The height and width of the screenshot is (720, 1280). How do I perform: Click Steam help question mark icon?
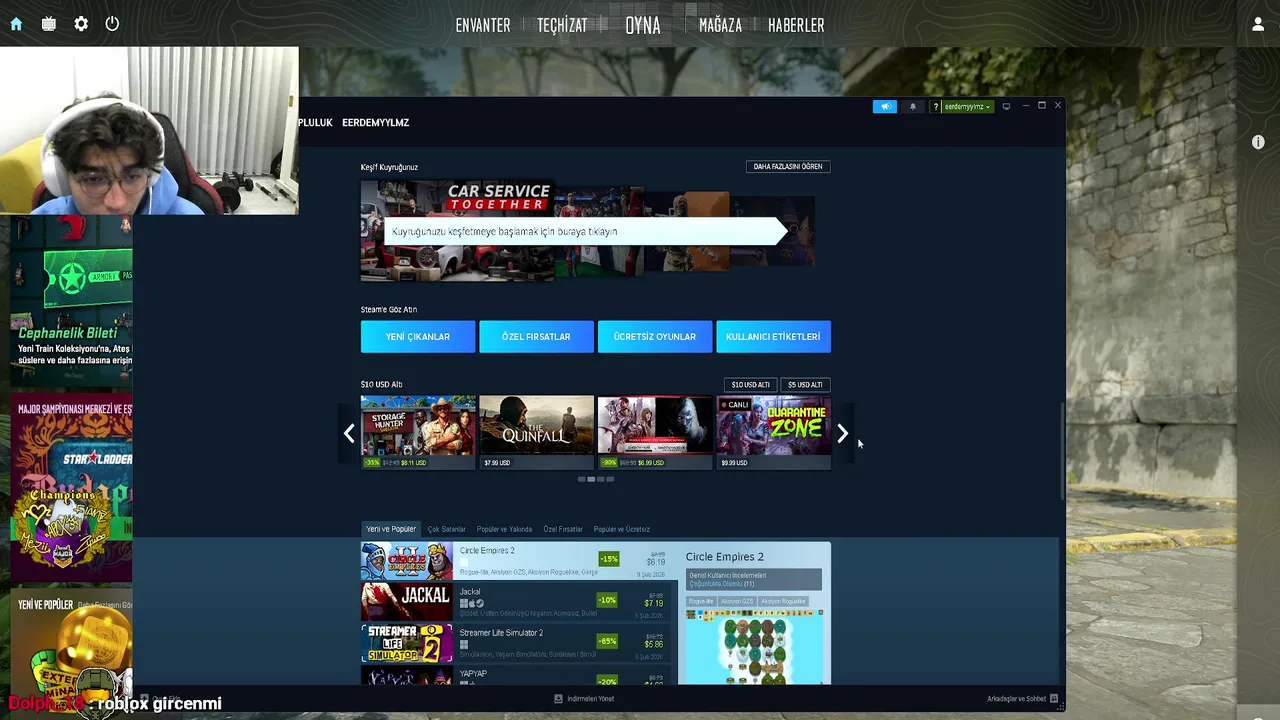(936, 106)
